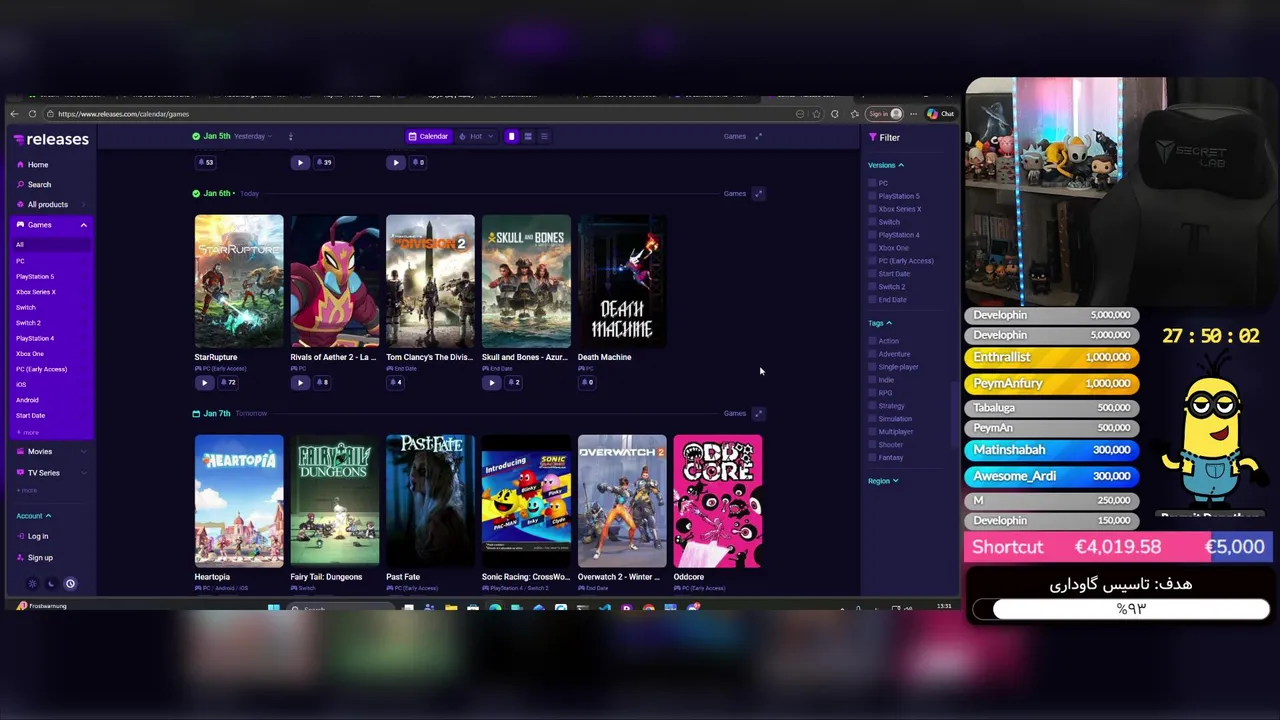The width and height of the screenshot is (1280, 720).
Task: Expand the Jan 7th section fullscreen icon
Action: coord(758,413)
